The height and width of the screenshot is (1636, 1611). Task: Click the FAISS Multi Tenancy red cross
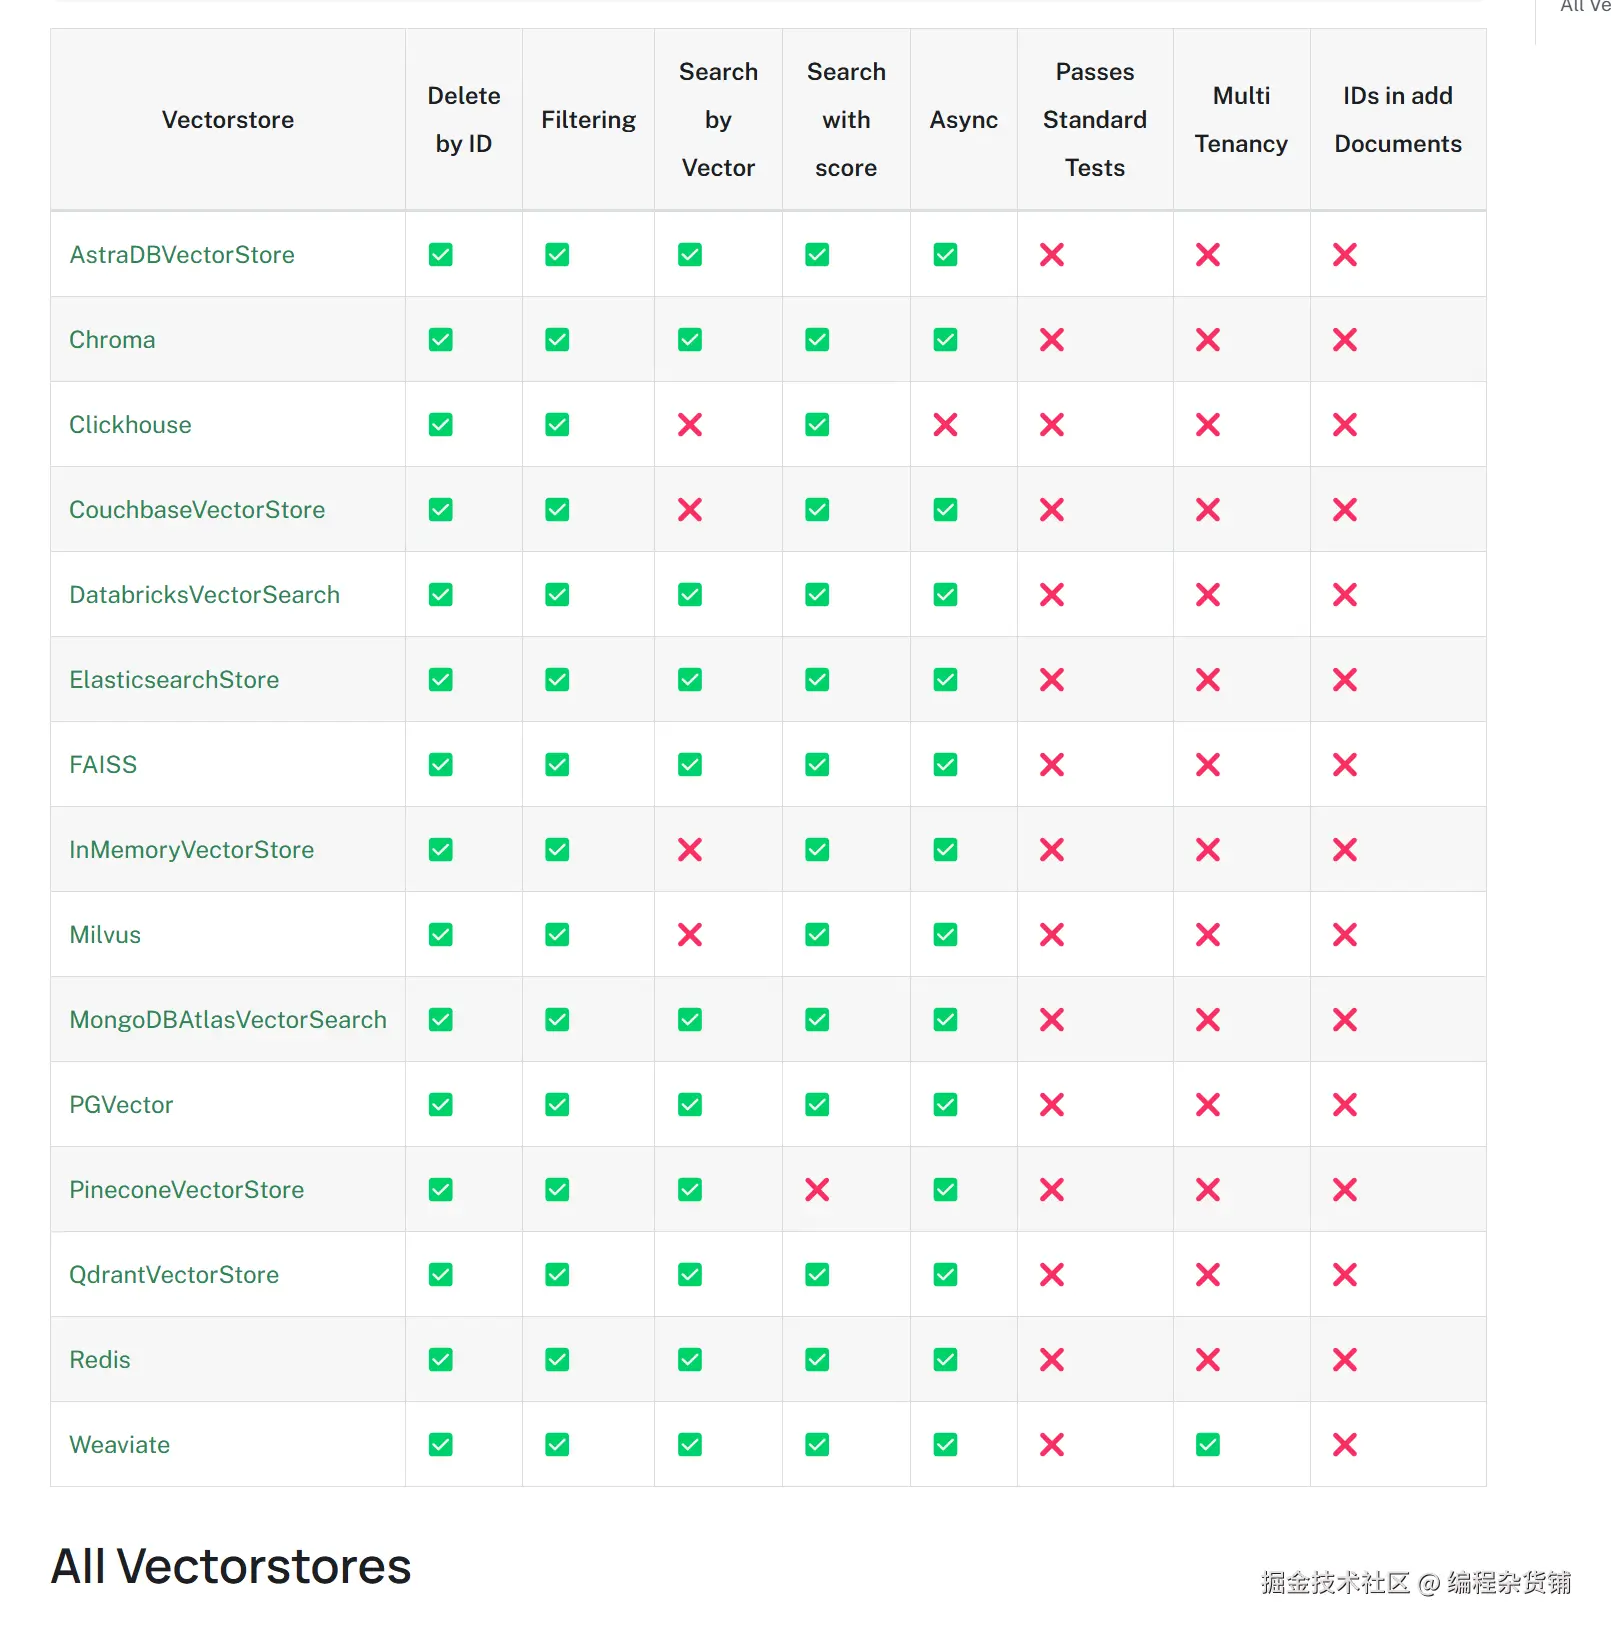(x=1207, y=765)
